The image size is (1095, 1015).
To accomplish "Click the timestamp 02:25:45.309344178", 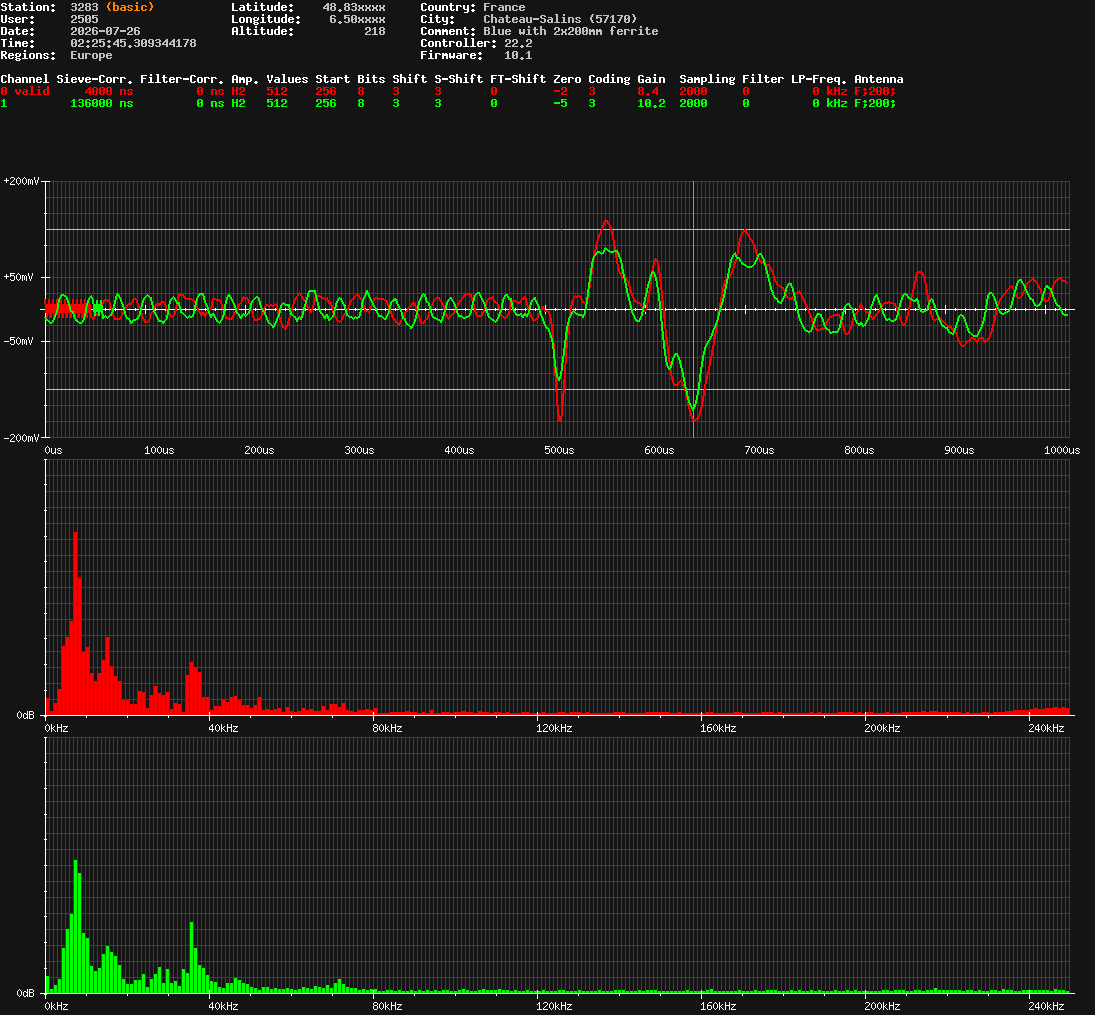I will pos(133,43).
